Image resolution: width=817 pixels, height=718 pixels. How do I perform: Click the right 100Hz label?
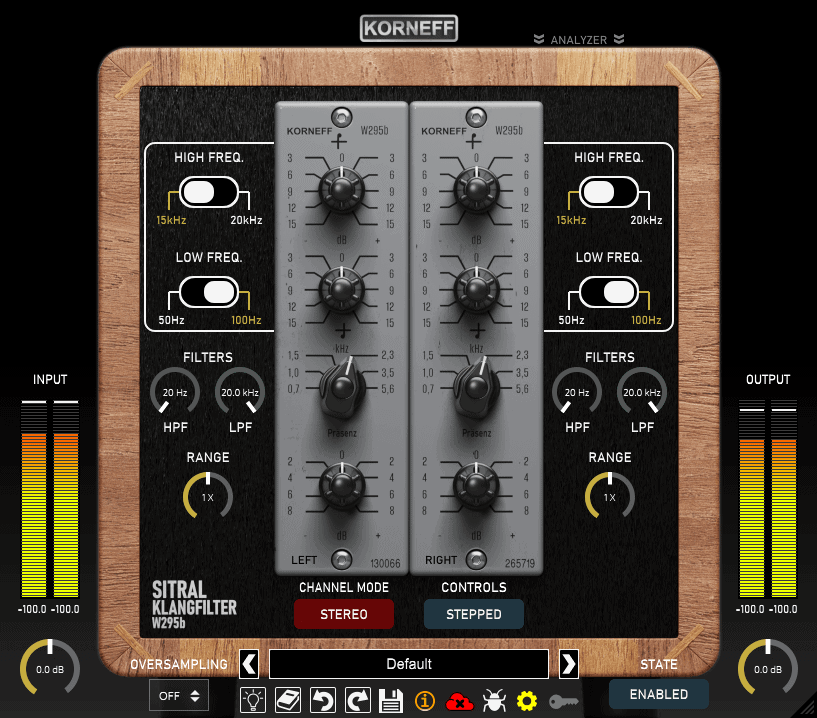coord(646,320)
